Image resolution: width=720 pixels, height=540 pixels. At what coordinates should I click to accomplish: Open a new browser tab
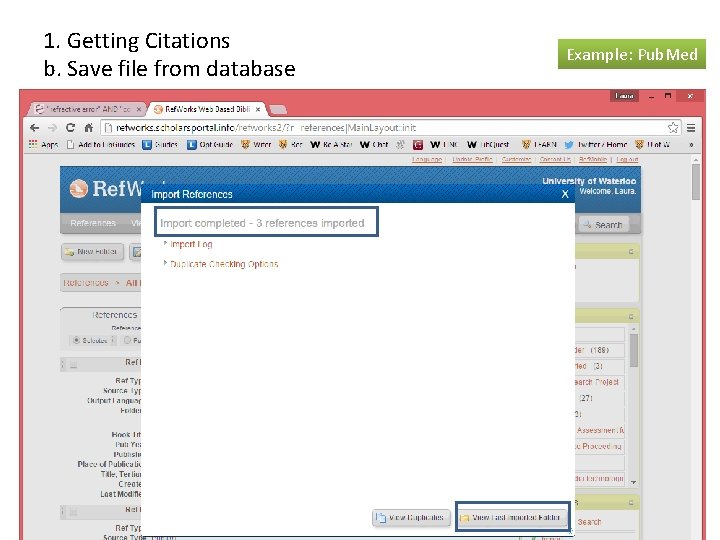[278, 109]
